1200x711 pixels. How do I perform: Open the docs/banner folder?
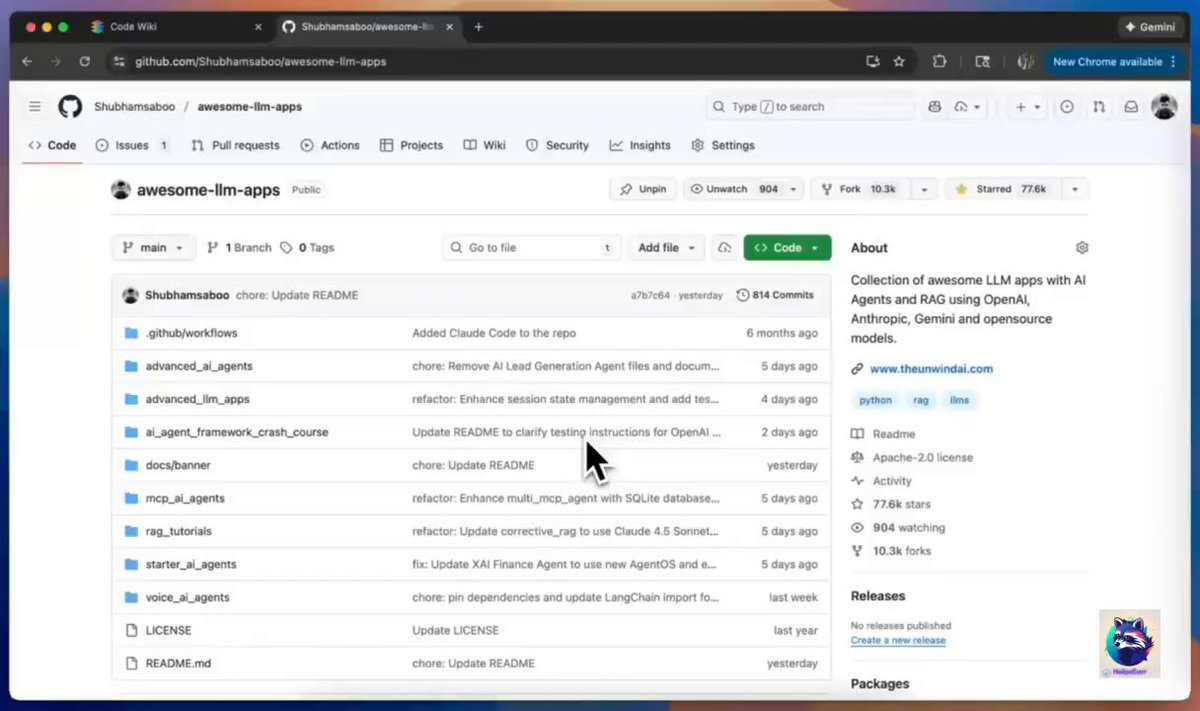pos(178,465)
